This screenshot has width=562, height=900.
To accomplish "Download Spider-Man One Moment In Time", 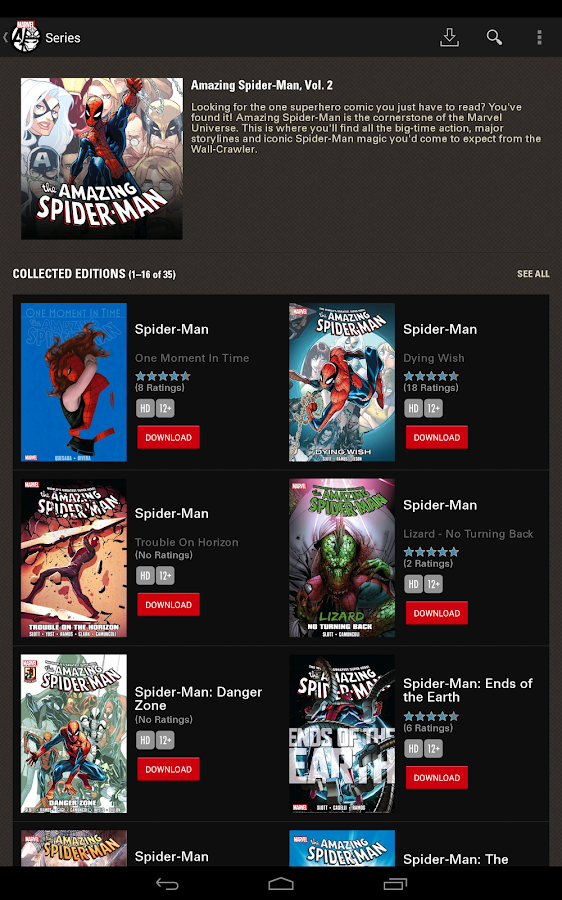I will [168, 437].
